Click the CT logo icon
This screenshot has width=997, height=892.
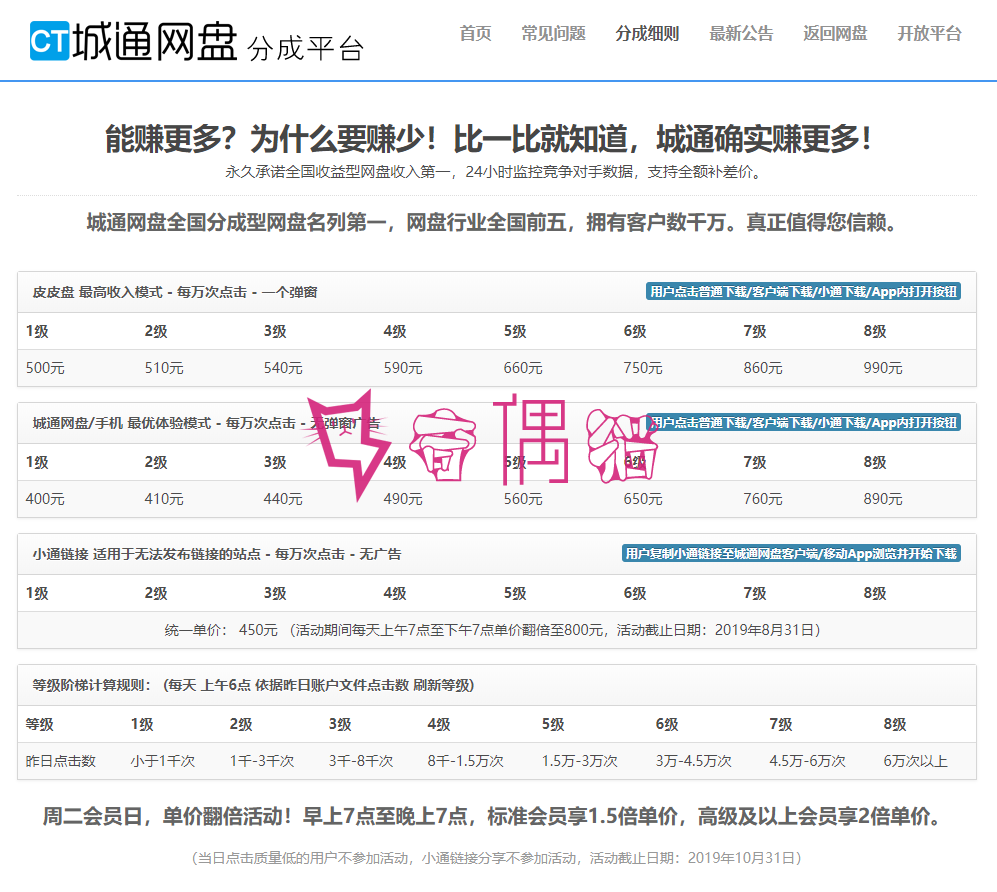[x=50, y=41]
